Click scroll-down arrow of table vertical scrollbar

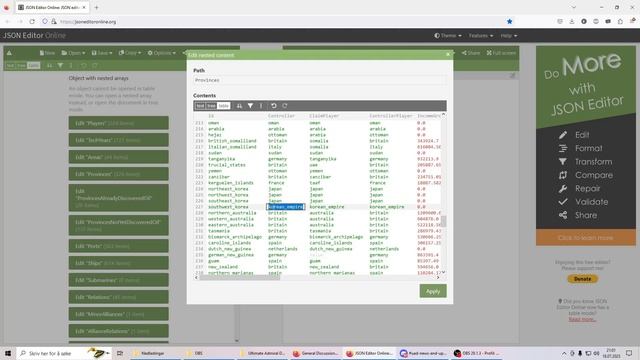coord(443,272)
